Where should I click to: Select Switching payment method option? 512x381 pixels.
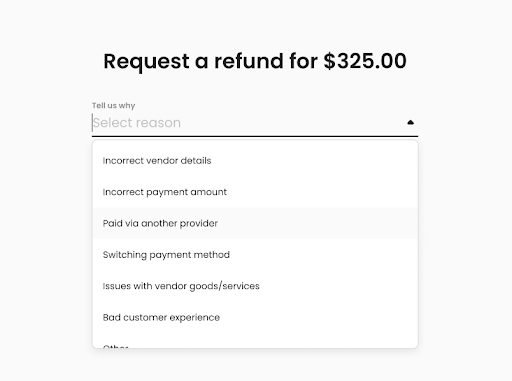pos(255,255)
